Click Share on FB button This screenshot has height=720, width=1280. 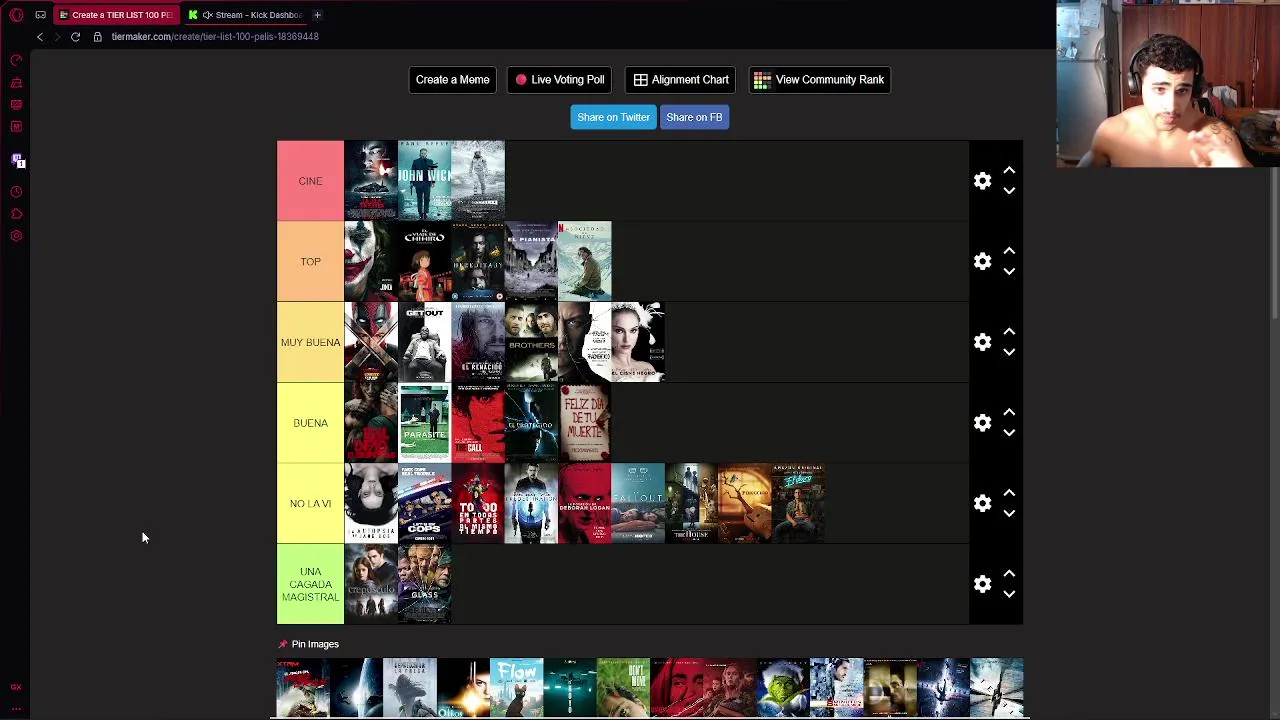coord(694,117)
